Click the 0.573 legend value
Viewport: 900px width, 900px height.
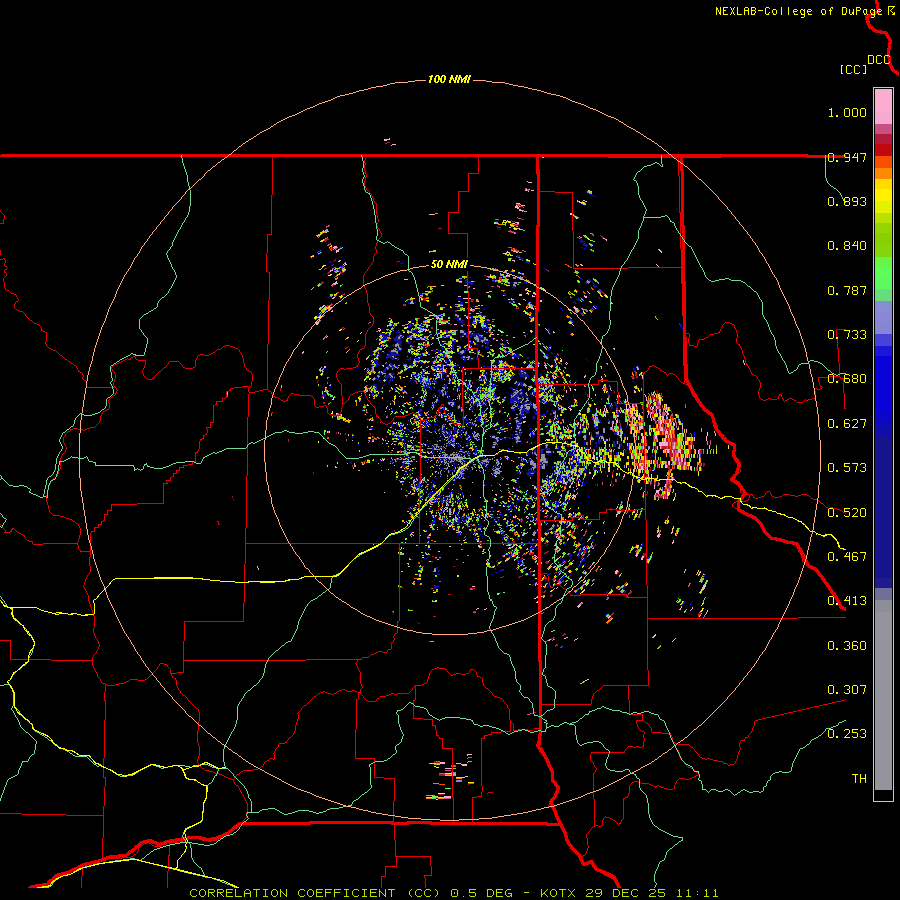[x=847, y=468]
